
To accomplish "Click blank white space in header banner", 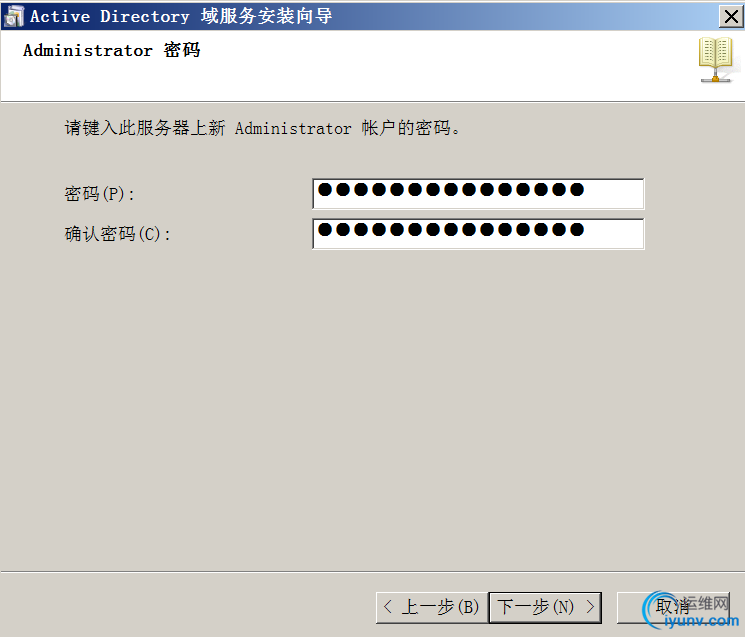I will pos(428,67).
